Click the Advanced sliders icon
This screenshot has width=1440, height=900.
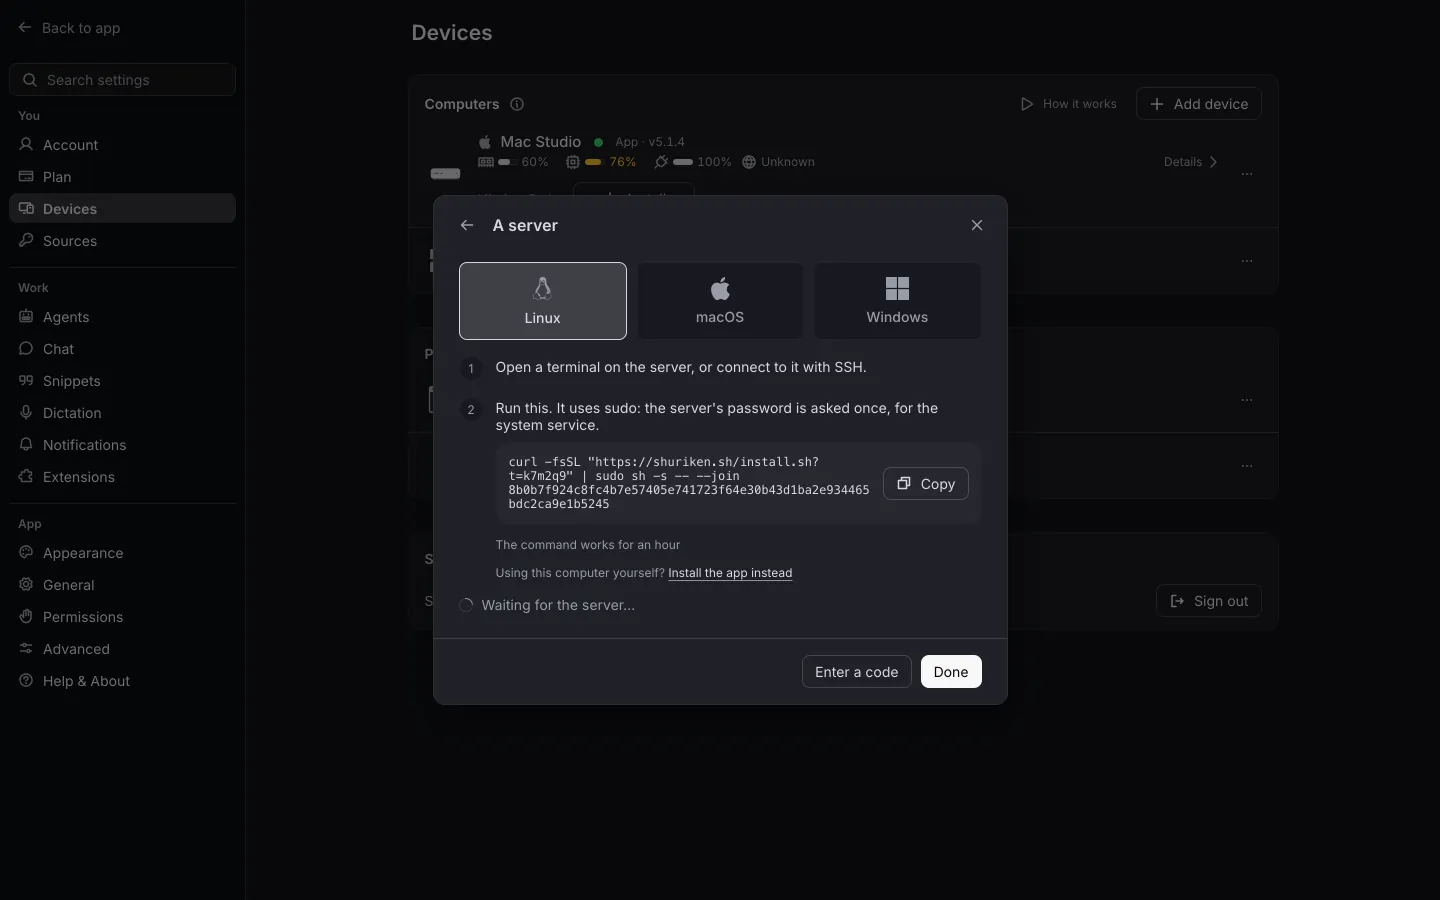[x=26, y=649]
